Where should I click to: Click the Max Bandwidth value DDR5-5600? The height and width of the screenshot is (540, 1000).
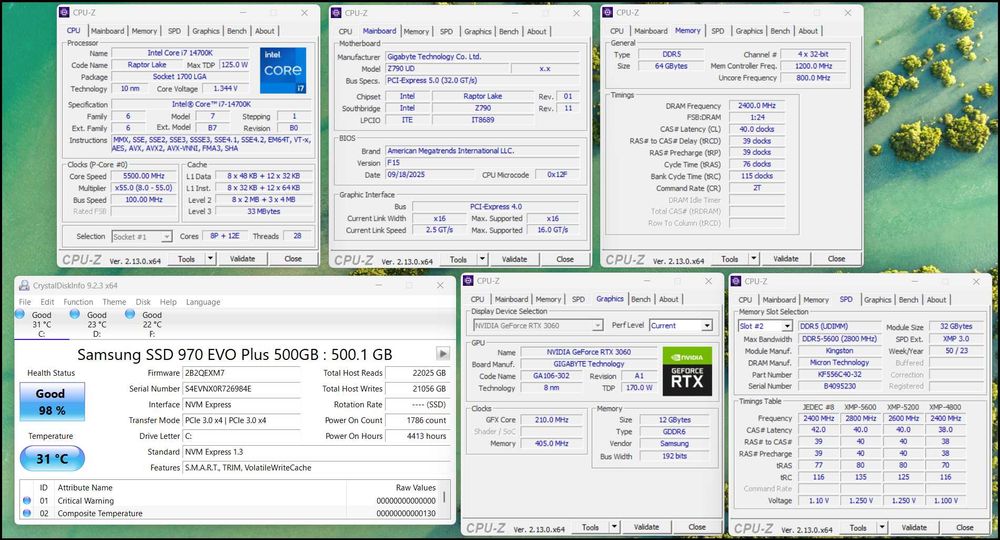(x=839, y=339)
